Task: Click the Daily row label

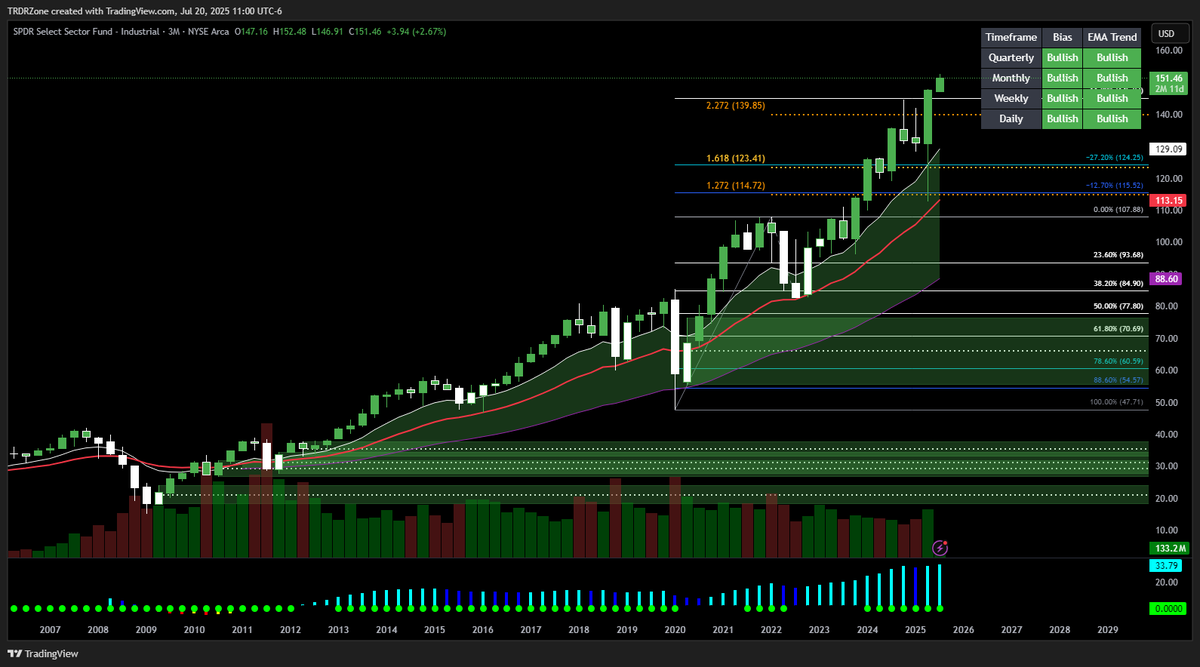Action: click(1010, 118)
